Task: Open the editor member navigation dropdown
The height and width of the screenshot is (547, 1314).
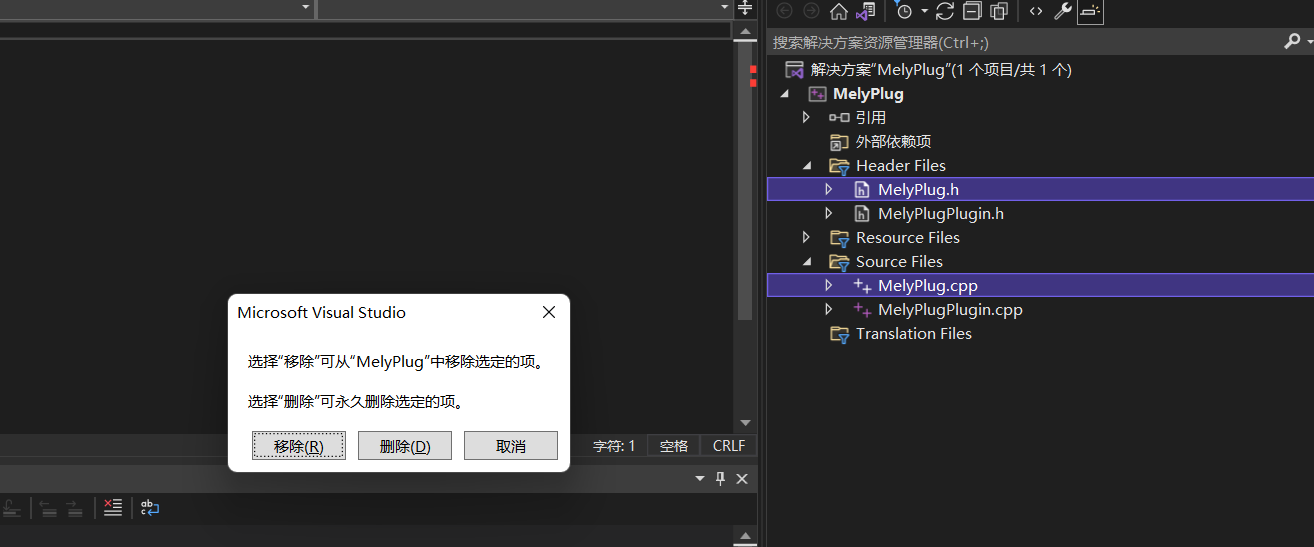Action: coord(725,7)
